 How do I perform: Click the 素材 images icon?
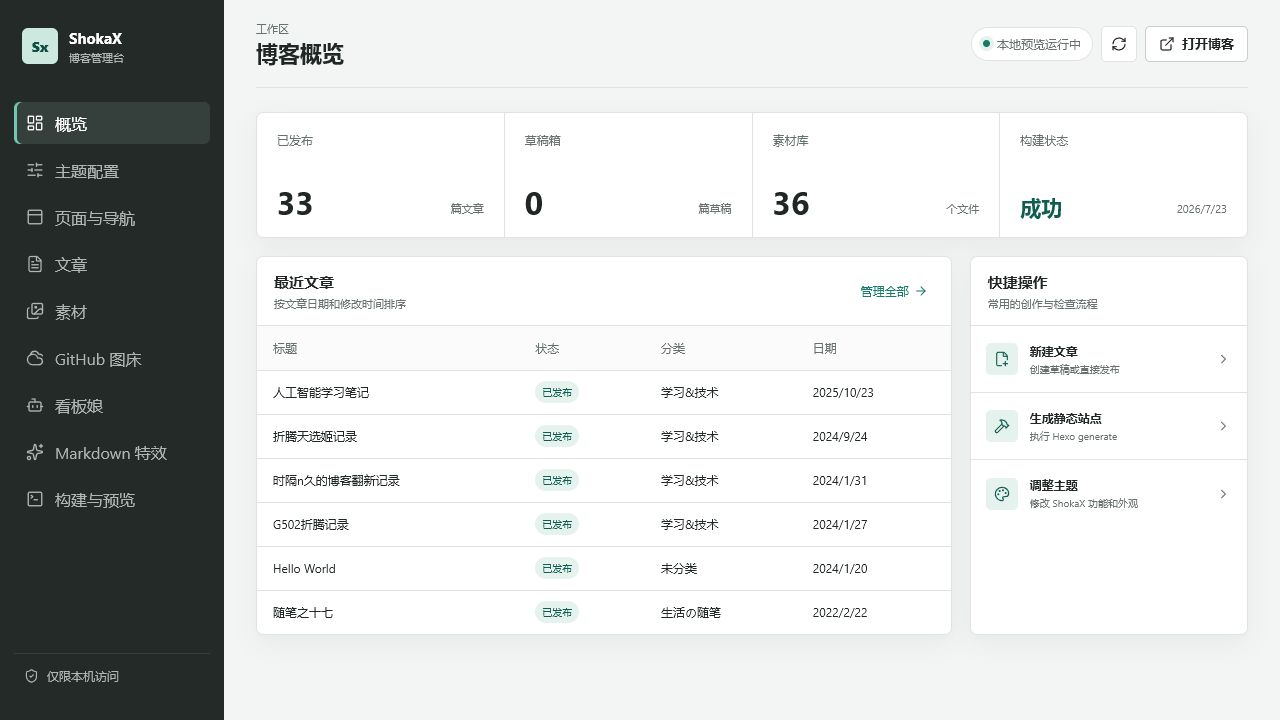pos(35,311)
